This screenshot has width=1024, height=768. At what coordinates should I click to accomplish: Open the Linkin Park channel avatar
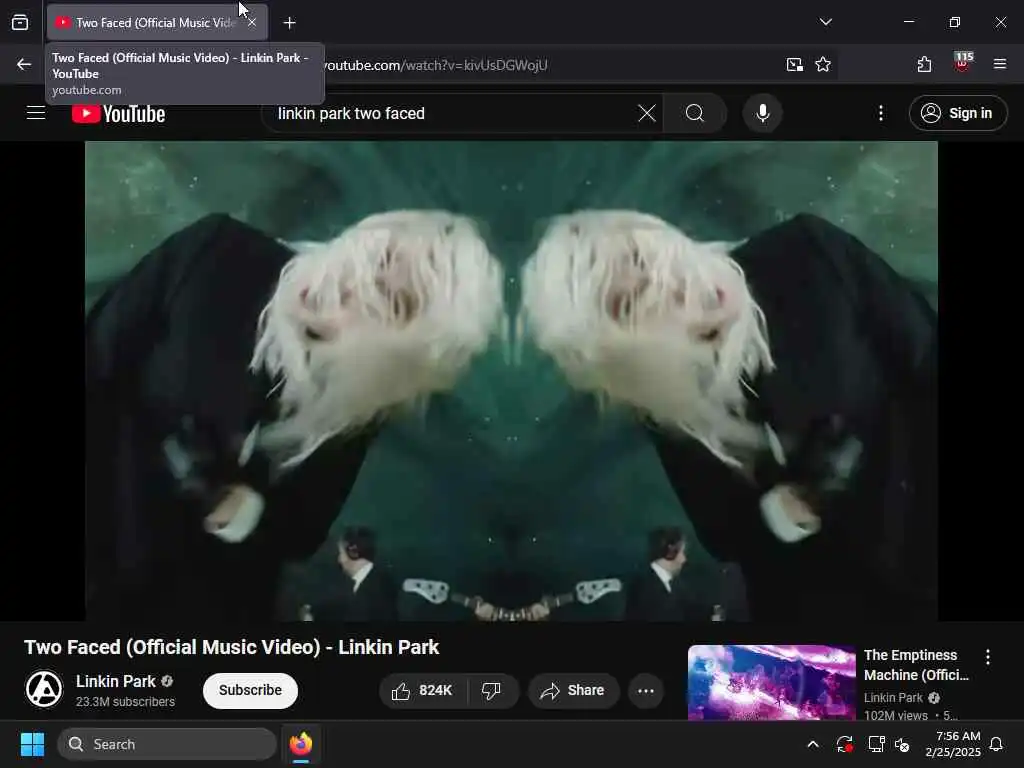(44, 689)
